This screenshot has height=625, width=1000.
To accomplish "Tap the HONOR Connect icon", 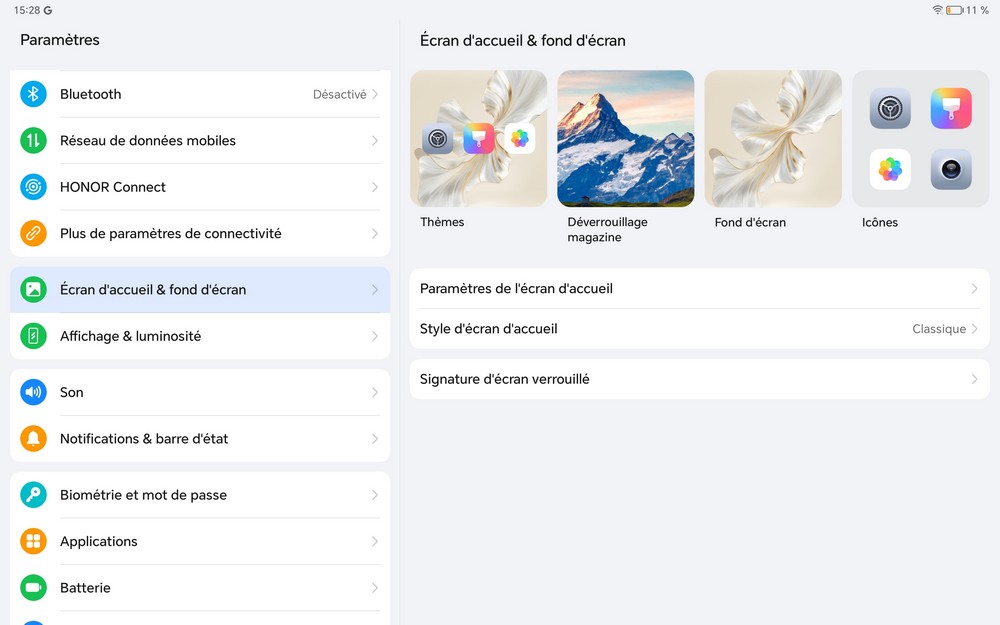I will 33,187.
